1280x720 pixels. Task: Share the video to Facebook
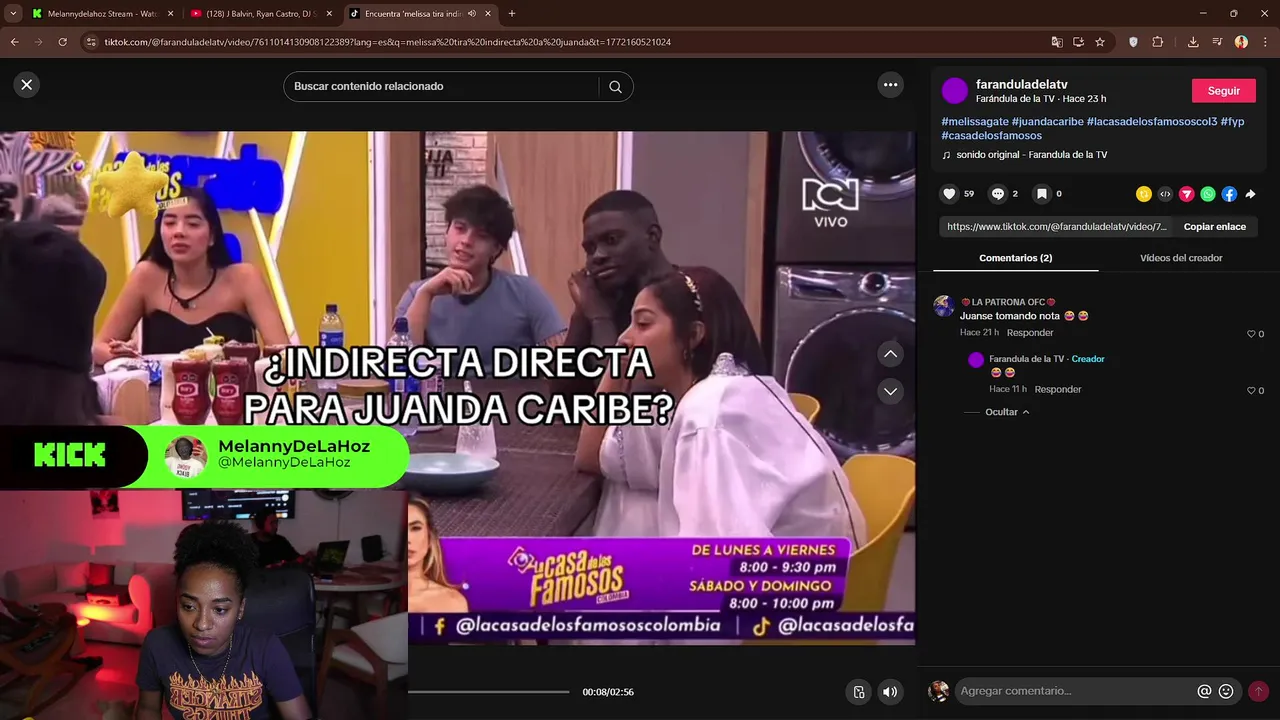click(x=1229, y=194)
